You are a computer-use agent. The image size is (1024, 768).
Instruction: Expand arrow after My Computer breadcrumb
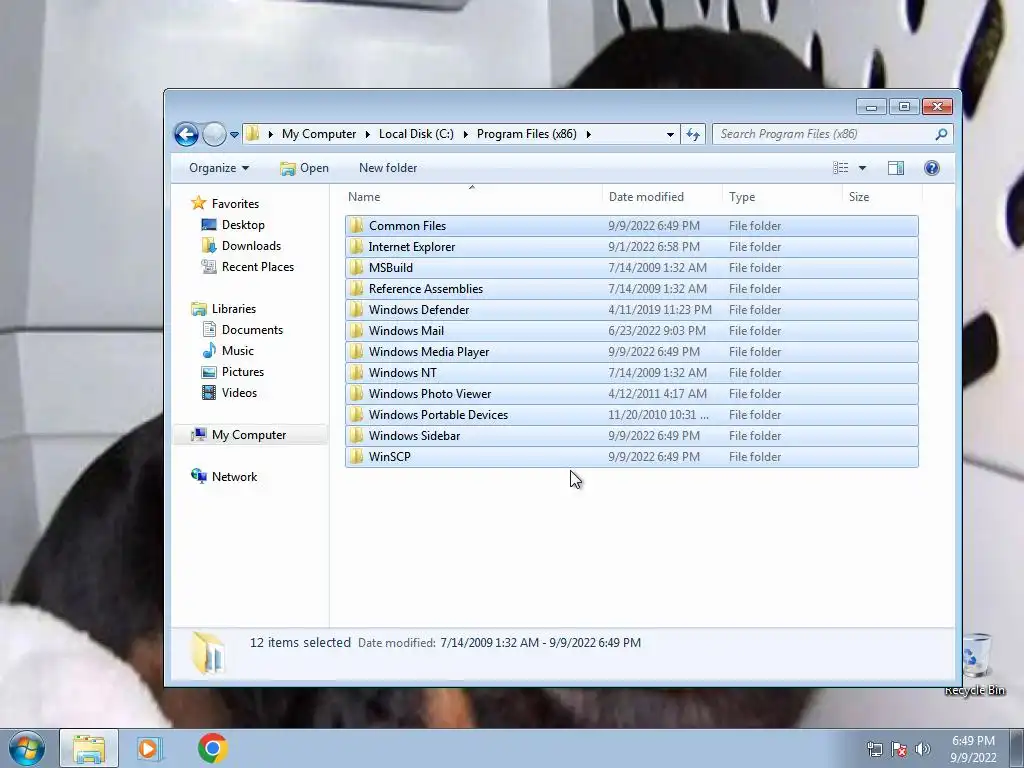click(367, 134)
